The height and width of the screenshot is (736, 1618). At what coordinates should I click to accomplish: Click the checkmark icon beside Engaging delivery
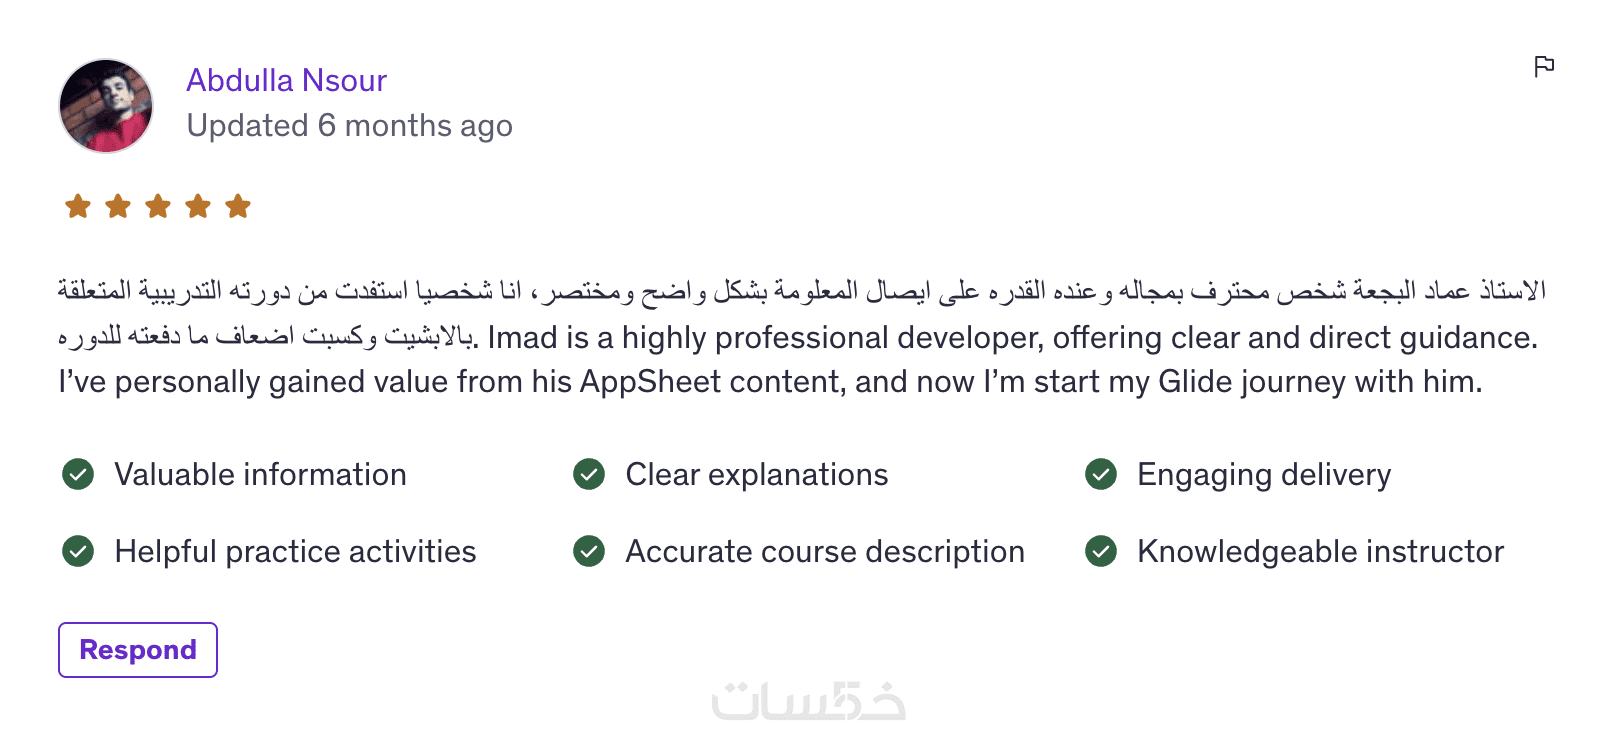[1101, 474]
